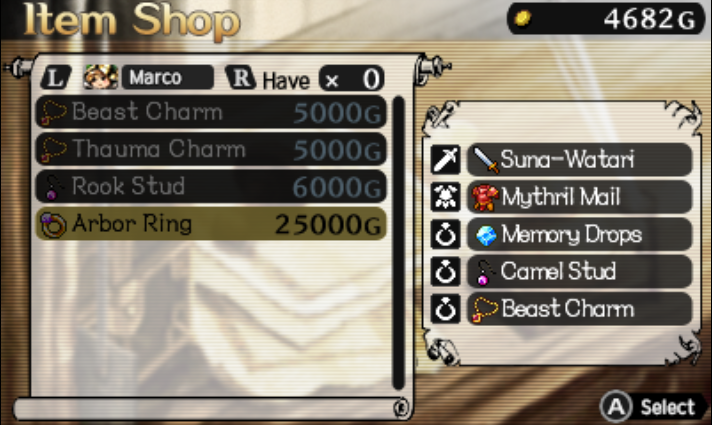Click the R shoulder button icon
This screenshot has height=425, width=712.
[241, 78]
